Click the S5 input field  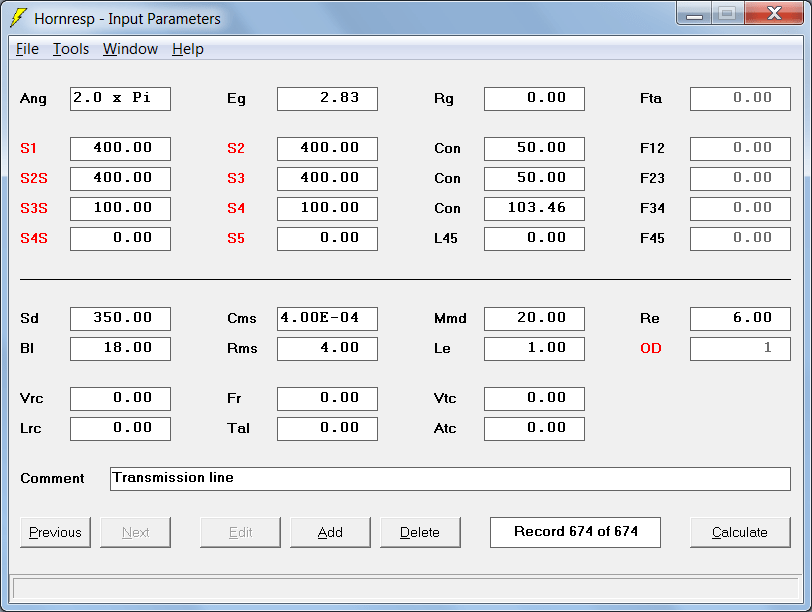pyautogui.click(x=327, y=239)
